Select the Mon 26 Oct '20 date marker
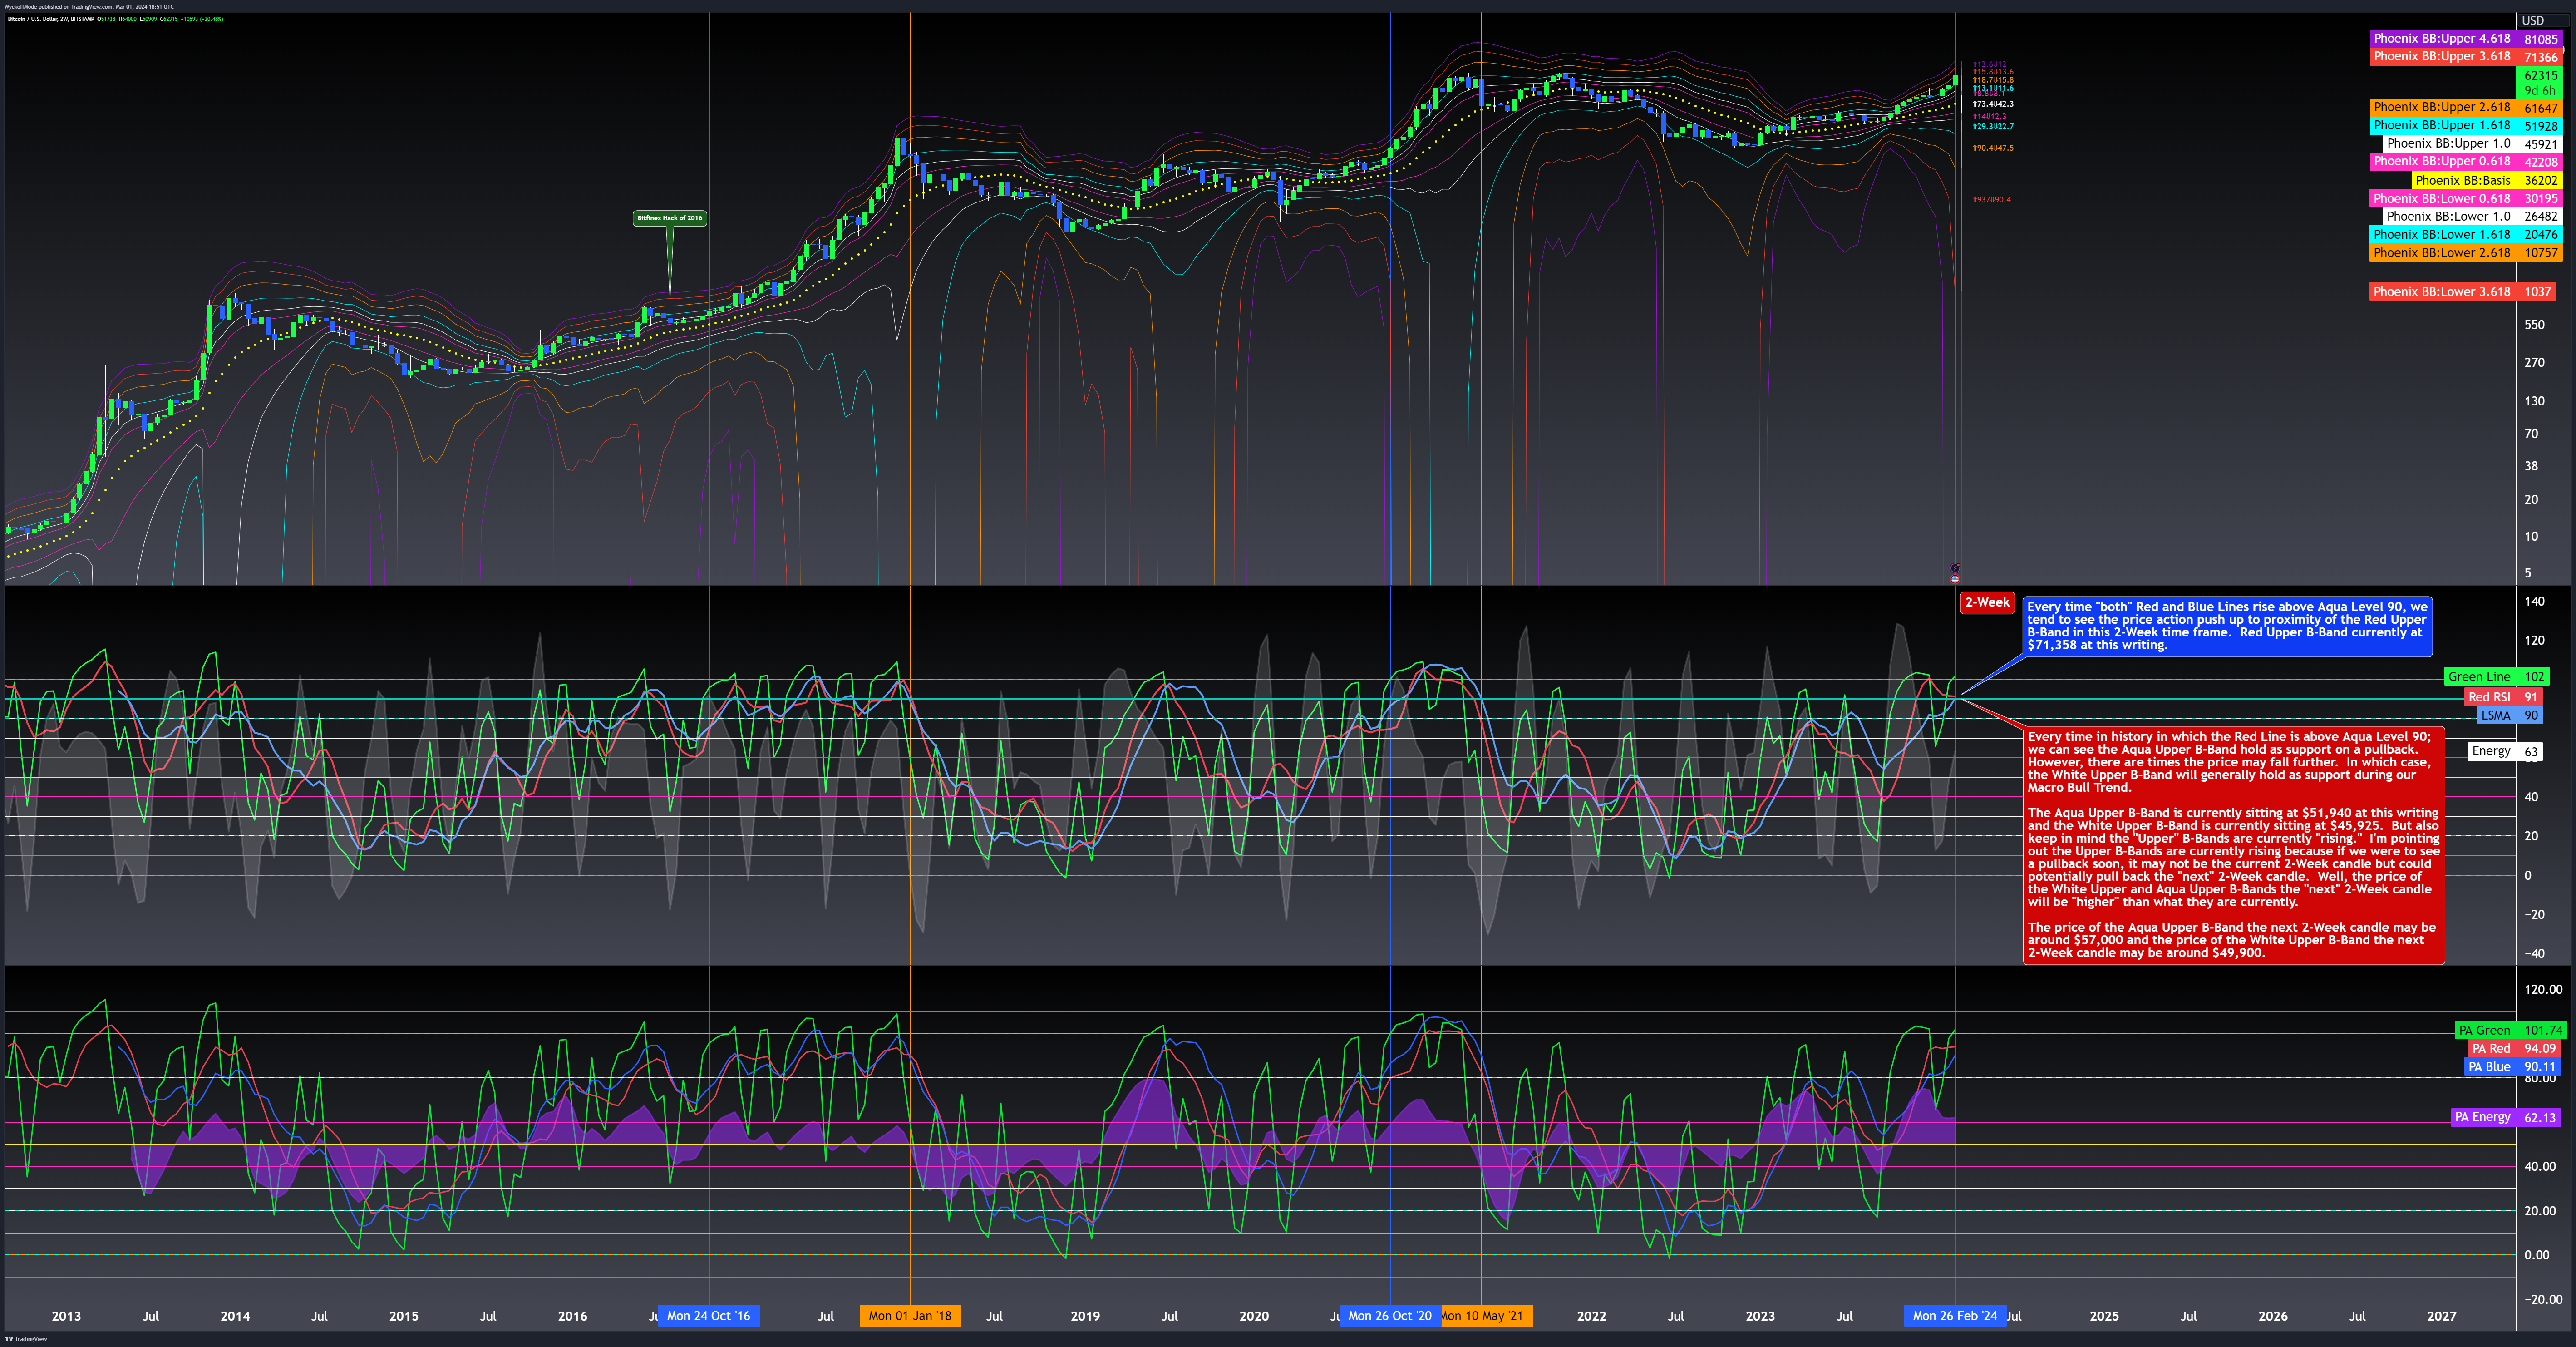2576x1347 pixels. 1390,1316
